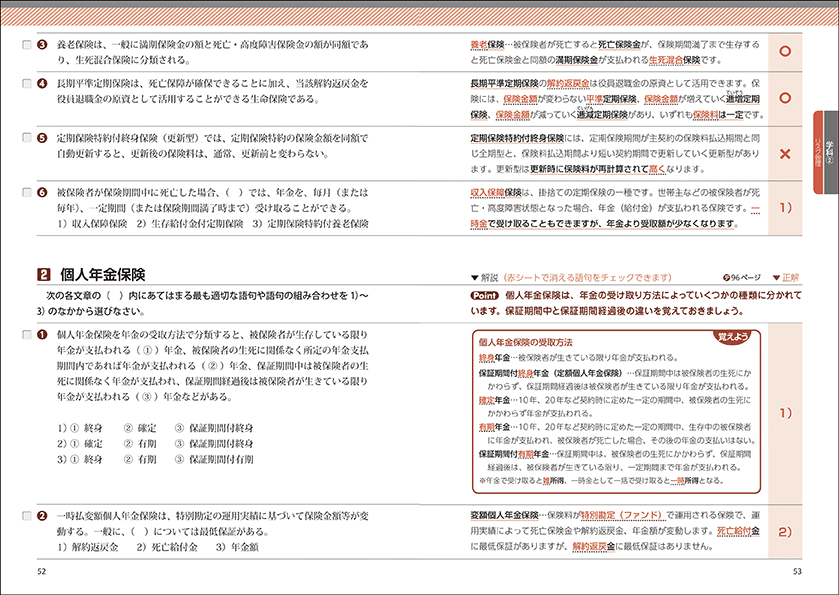Check the box for 個人年金保険 question 1
Screen dimensions: 839x595
pos(27,335)
